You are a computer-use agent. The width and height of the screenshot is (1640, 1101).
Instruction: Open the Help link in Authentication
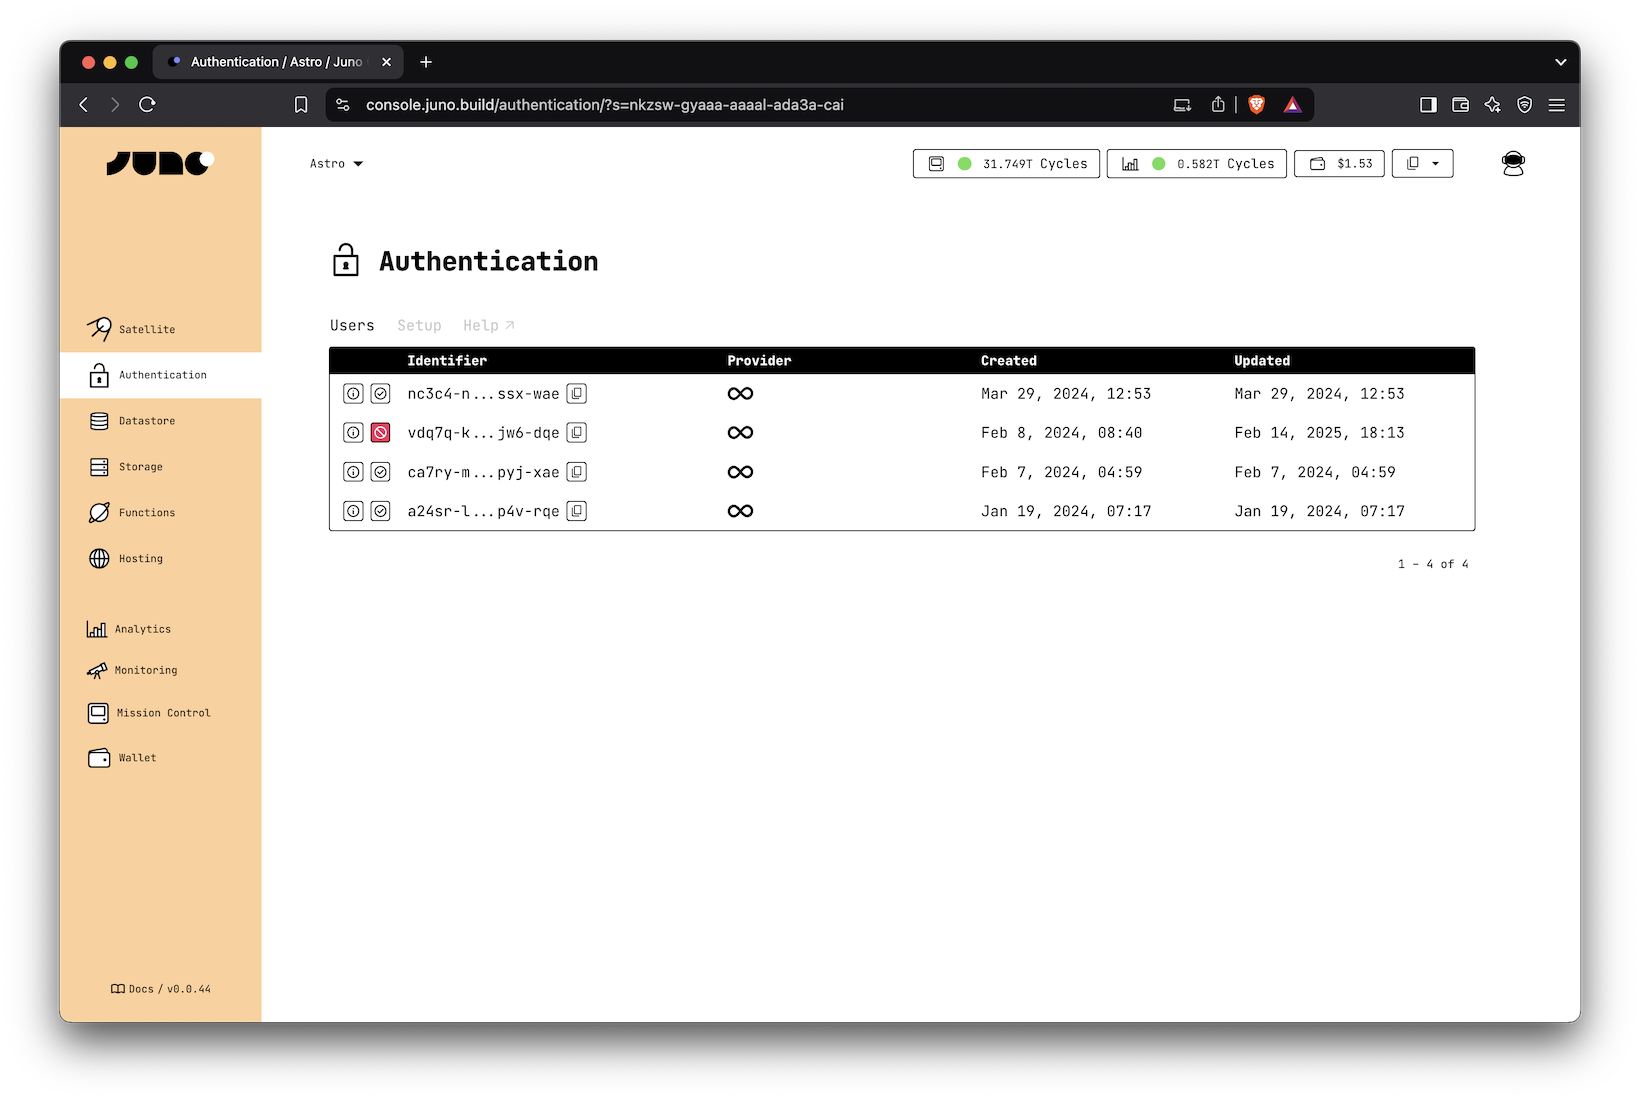(487, 325)
